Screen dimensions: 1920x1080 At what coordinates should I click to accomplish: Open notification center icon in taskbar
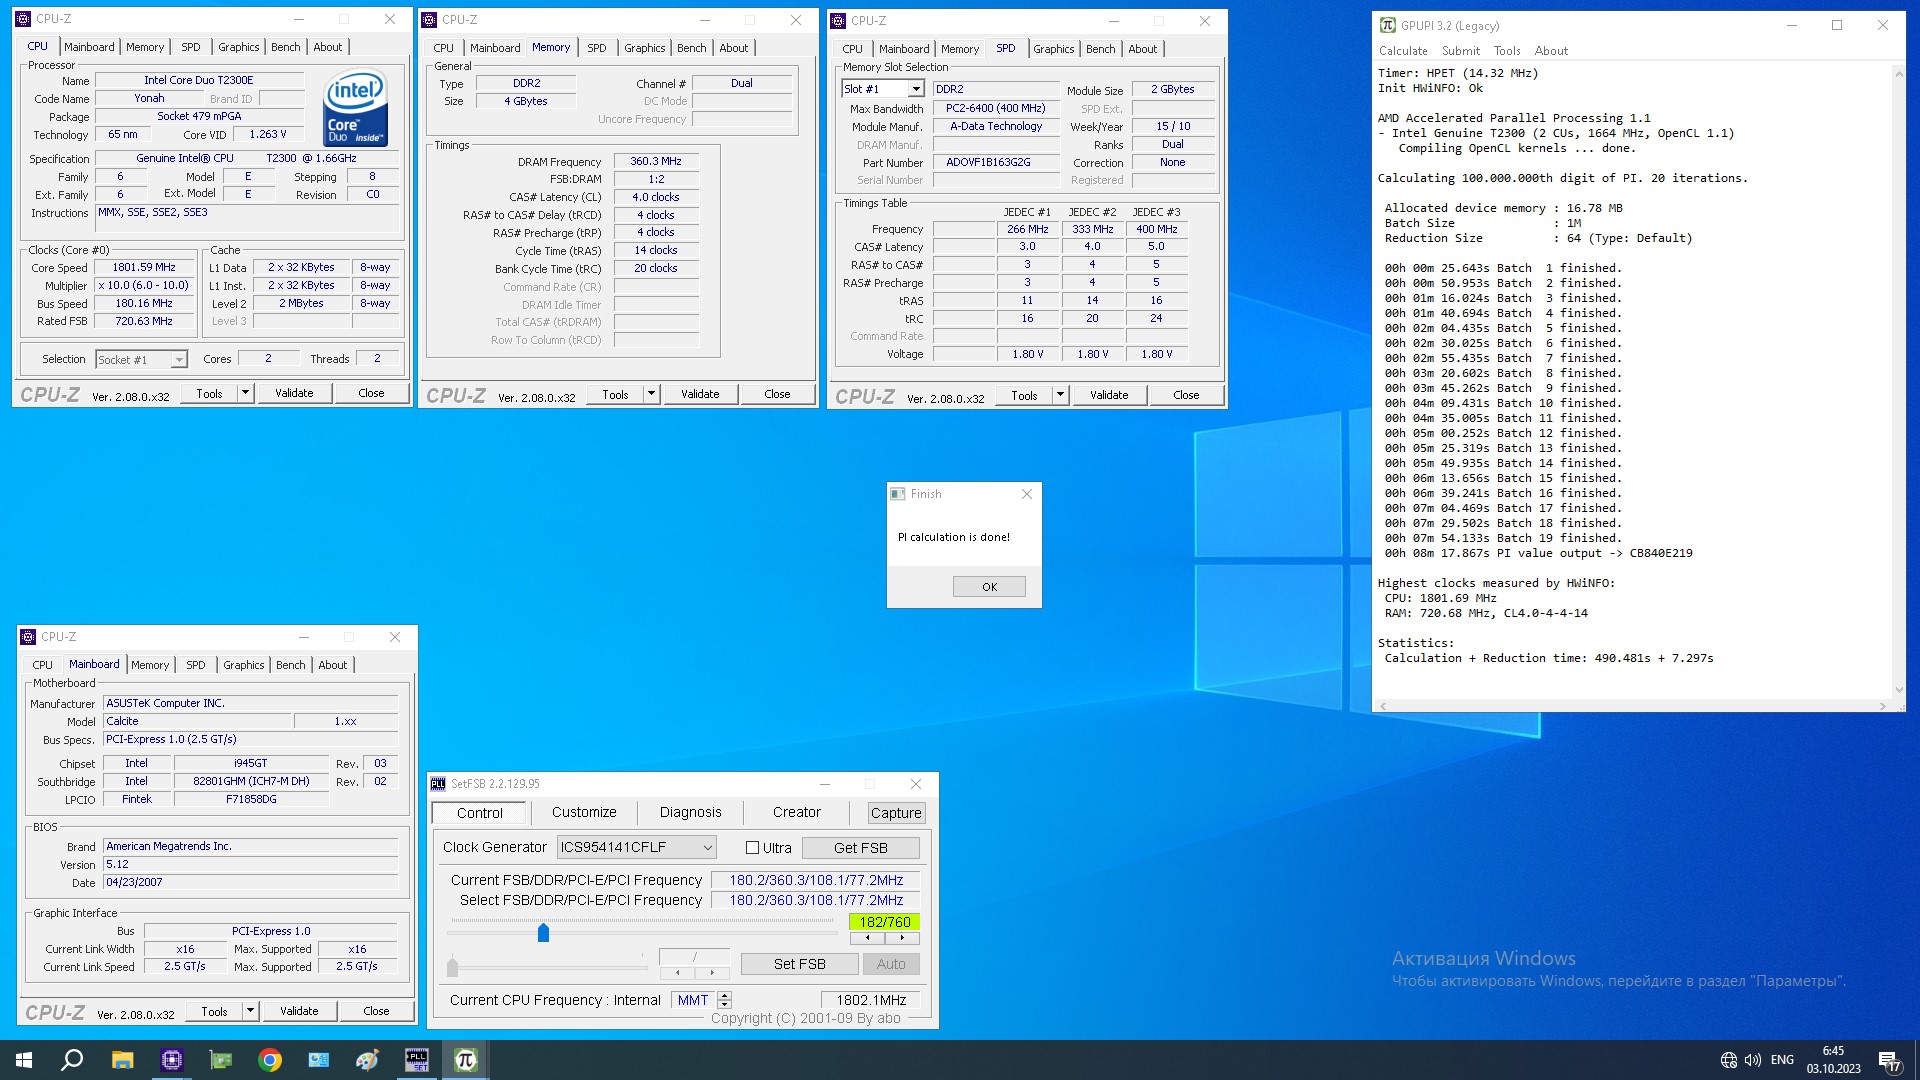(x=1889, y=1060)
